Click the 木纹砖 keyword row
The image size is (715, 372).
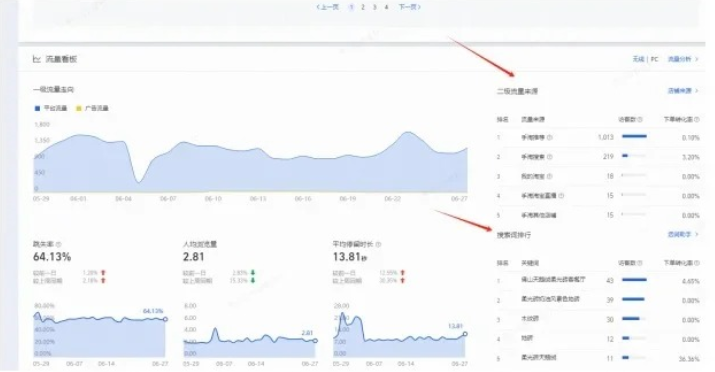pyautogui.click(x=598, y=319)
